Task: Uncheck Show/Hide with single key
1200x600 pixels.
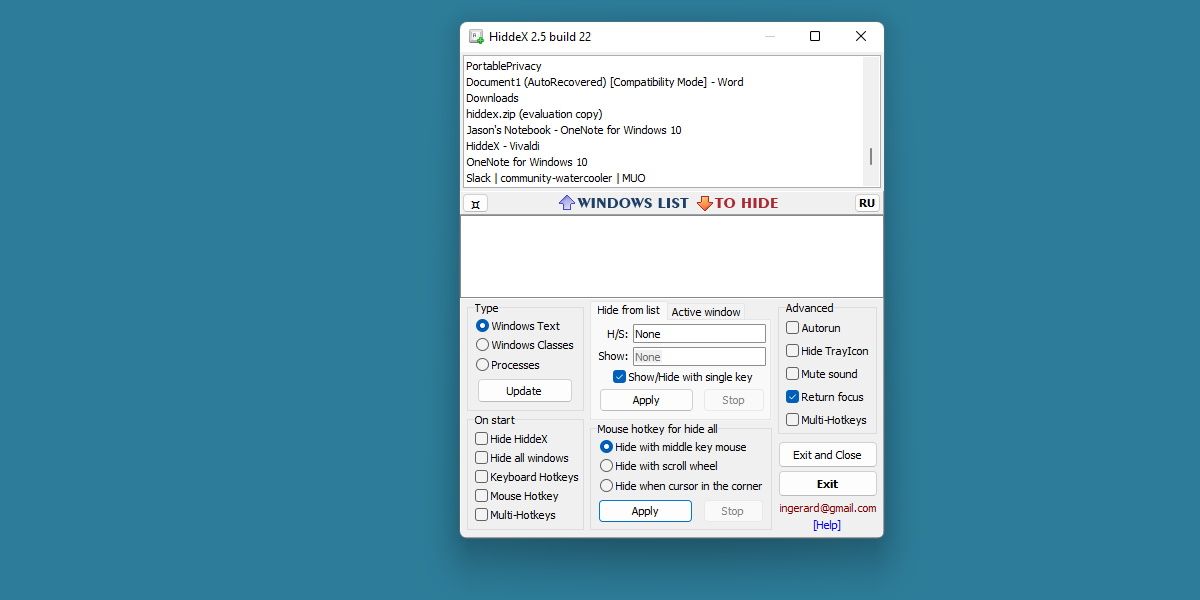Action: pos(620,377)
